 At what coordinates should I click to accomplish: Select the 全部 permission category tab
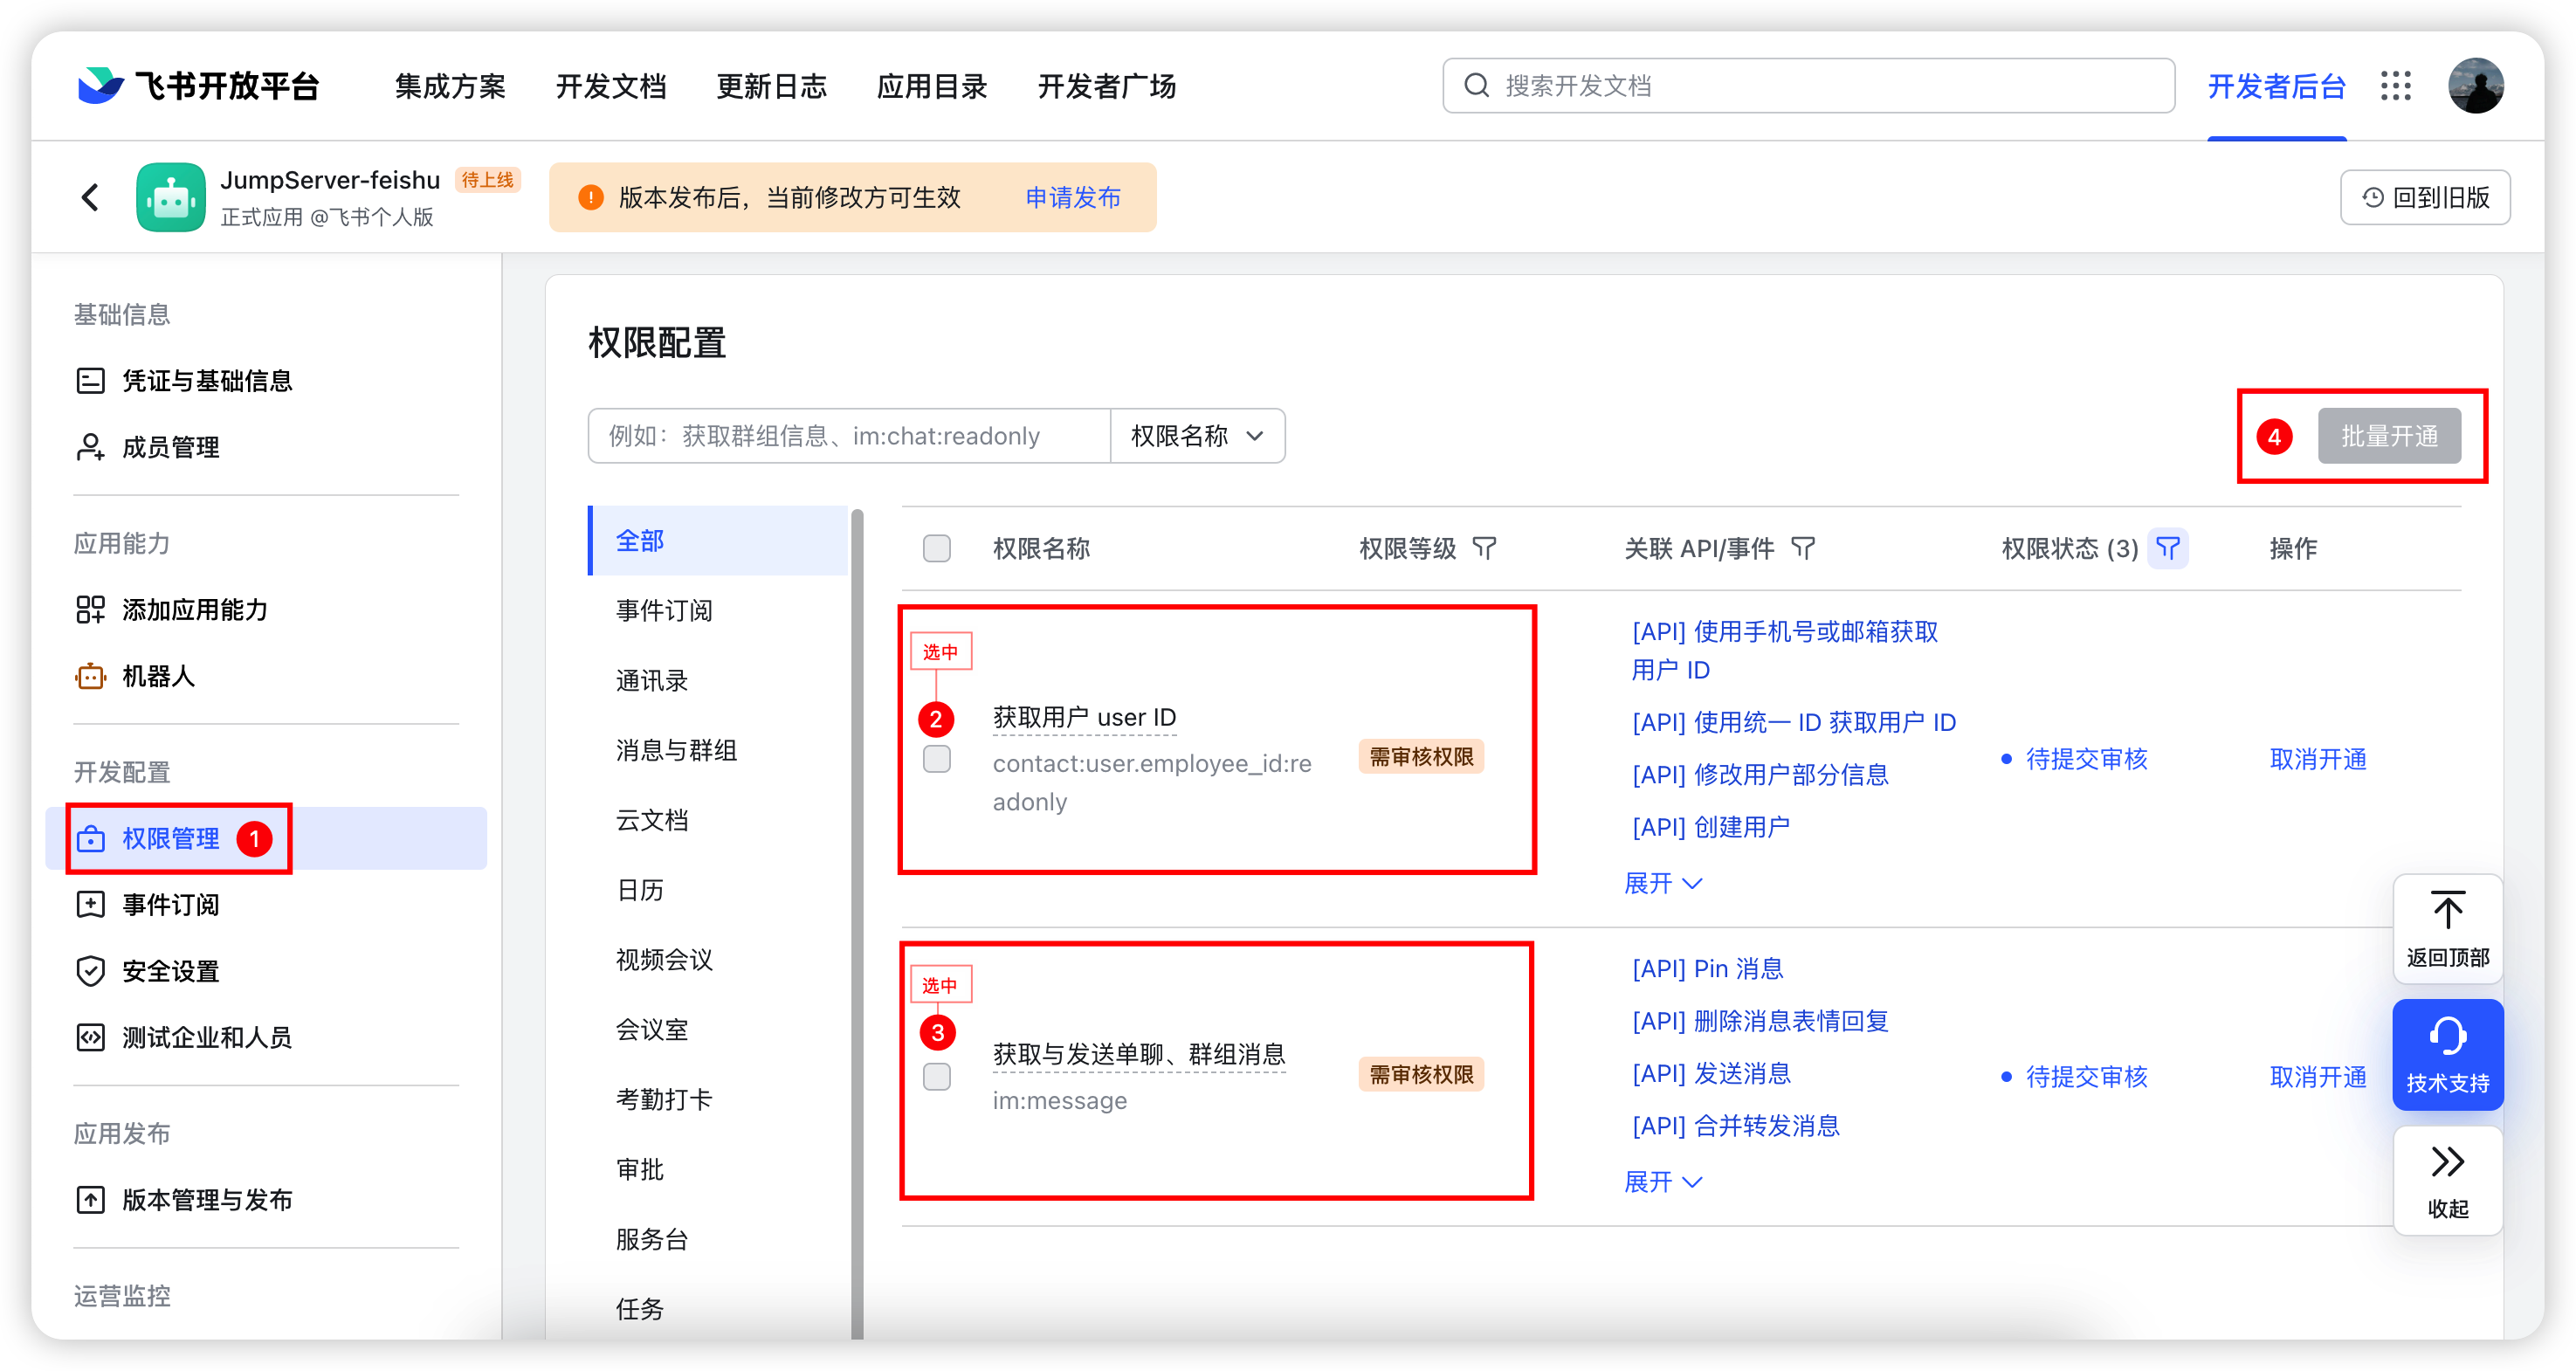click(718, 541)
